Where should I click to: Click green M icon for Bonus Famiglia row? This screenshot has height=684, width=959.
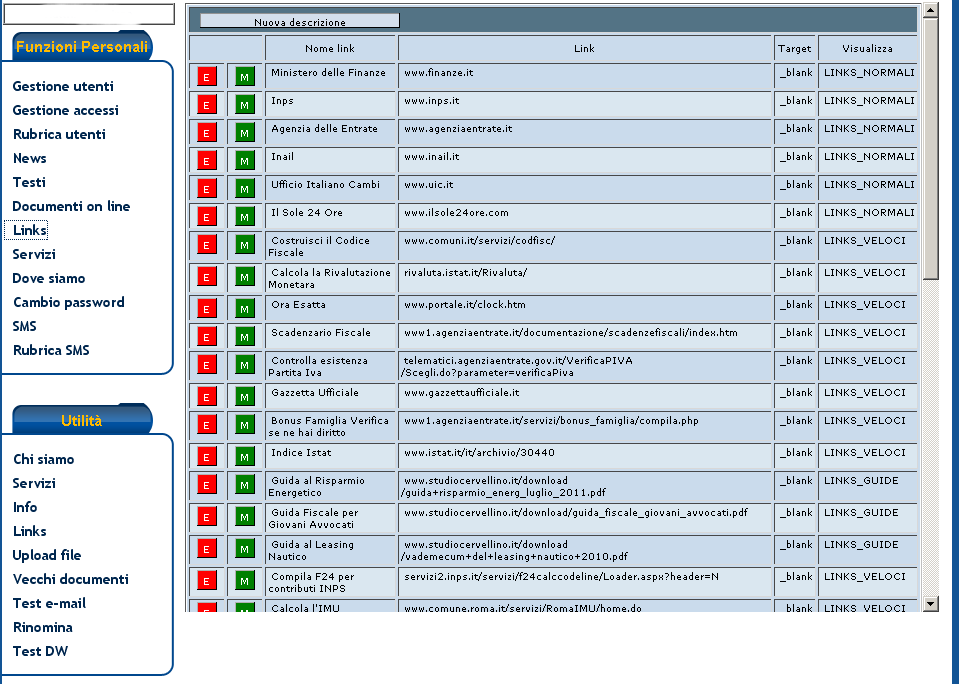(245, 425)
